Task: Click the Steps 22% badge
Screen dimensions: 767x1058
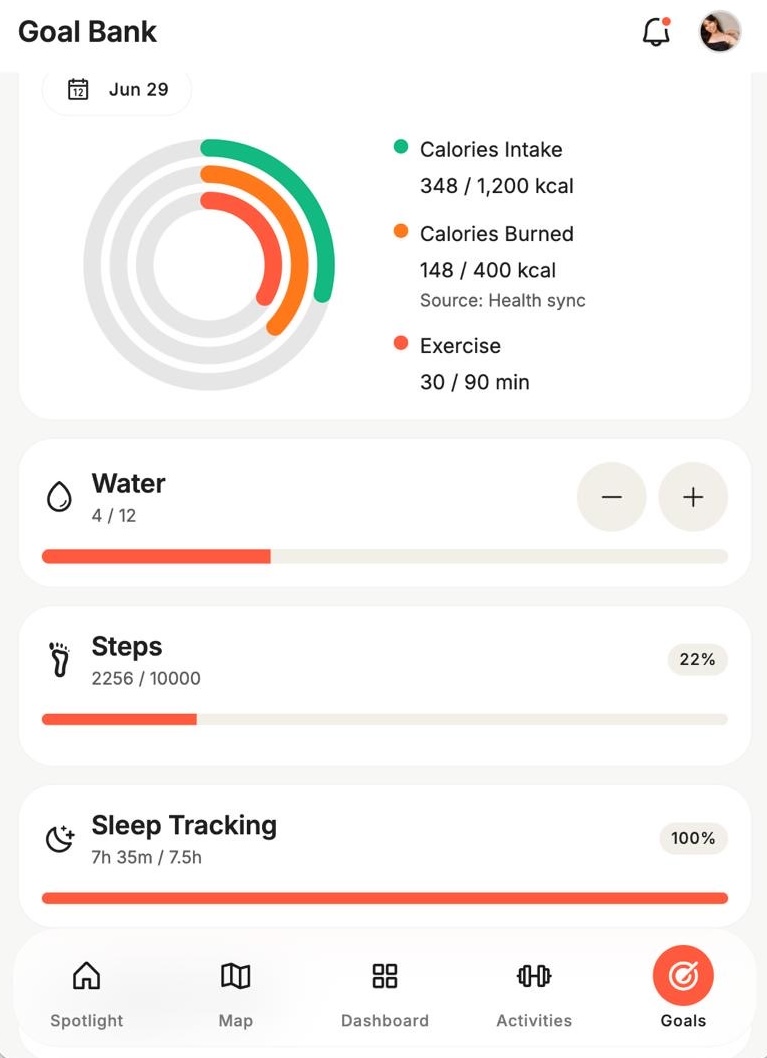Action: (698, 659)
